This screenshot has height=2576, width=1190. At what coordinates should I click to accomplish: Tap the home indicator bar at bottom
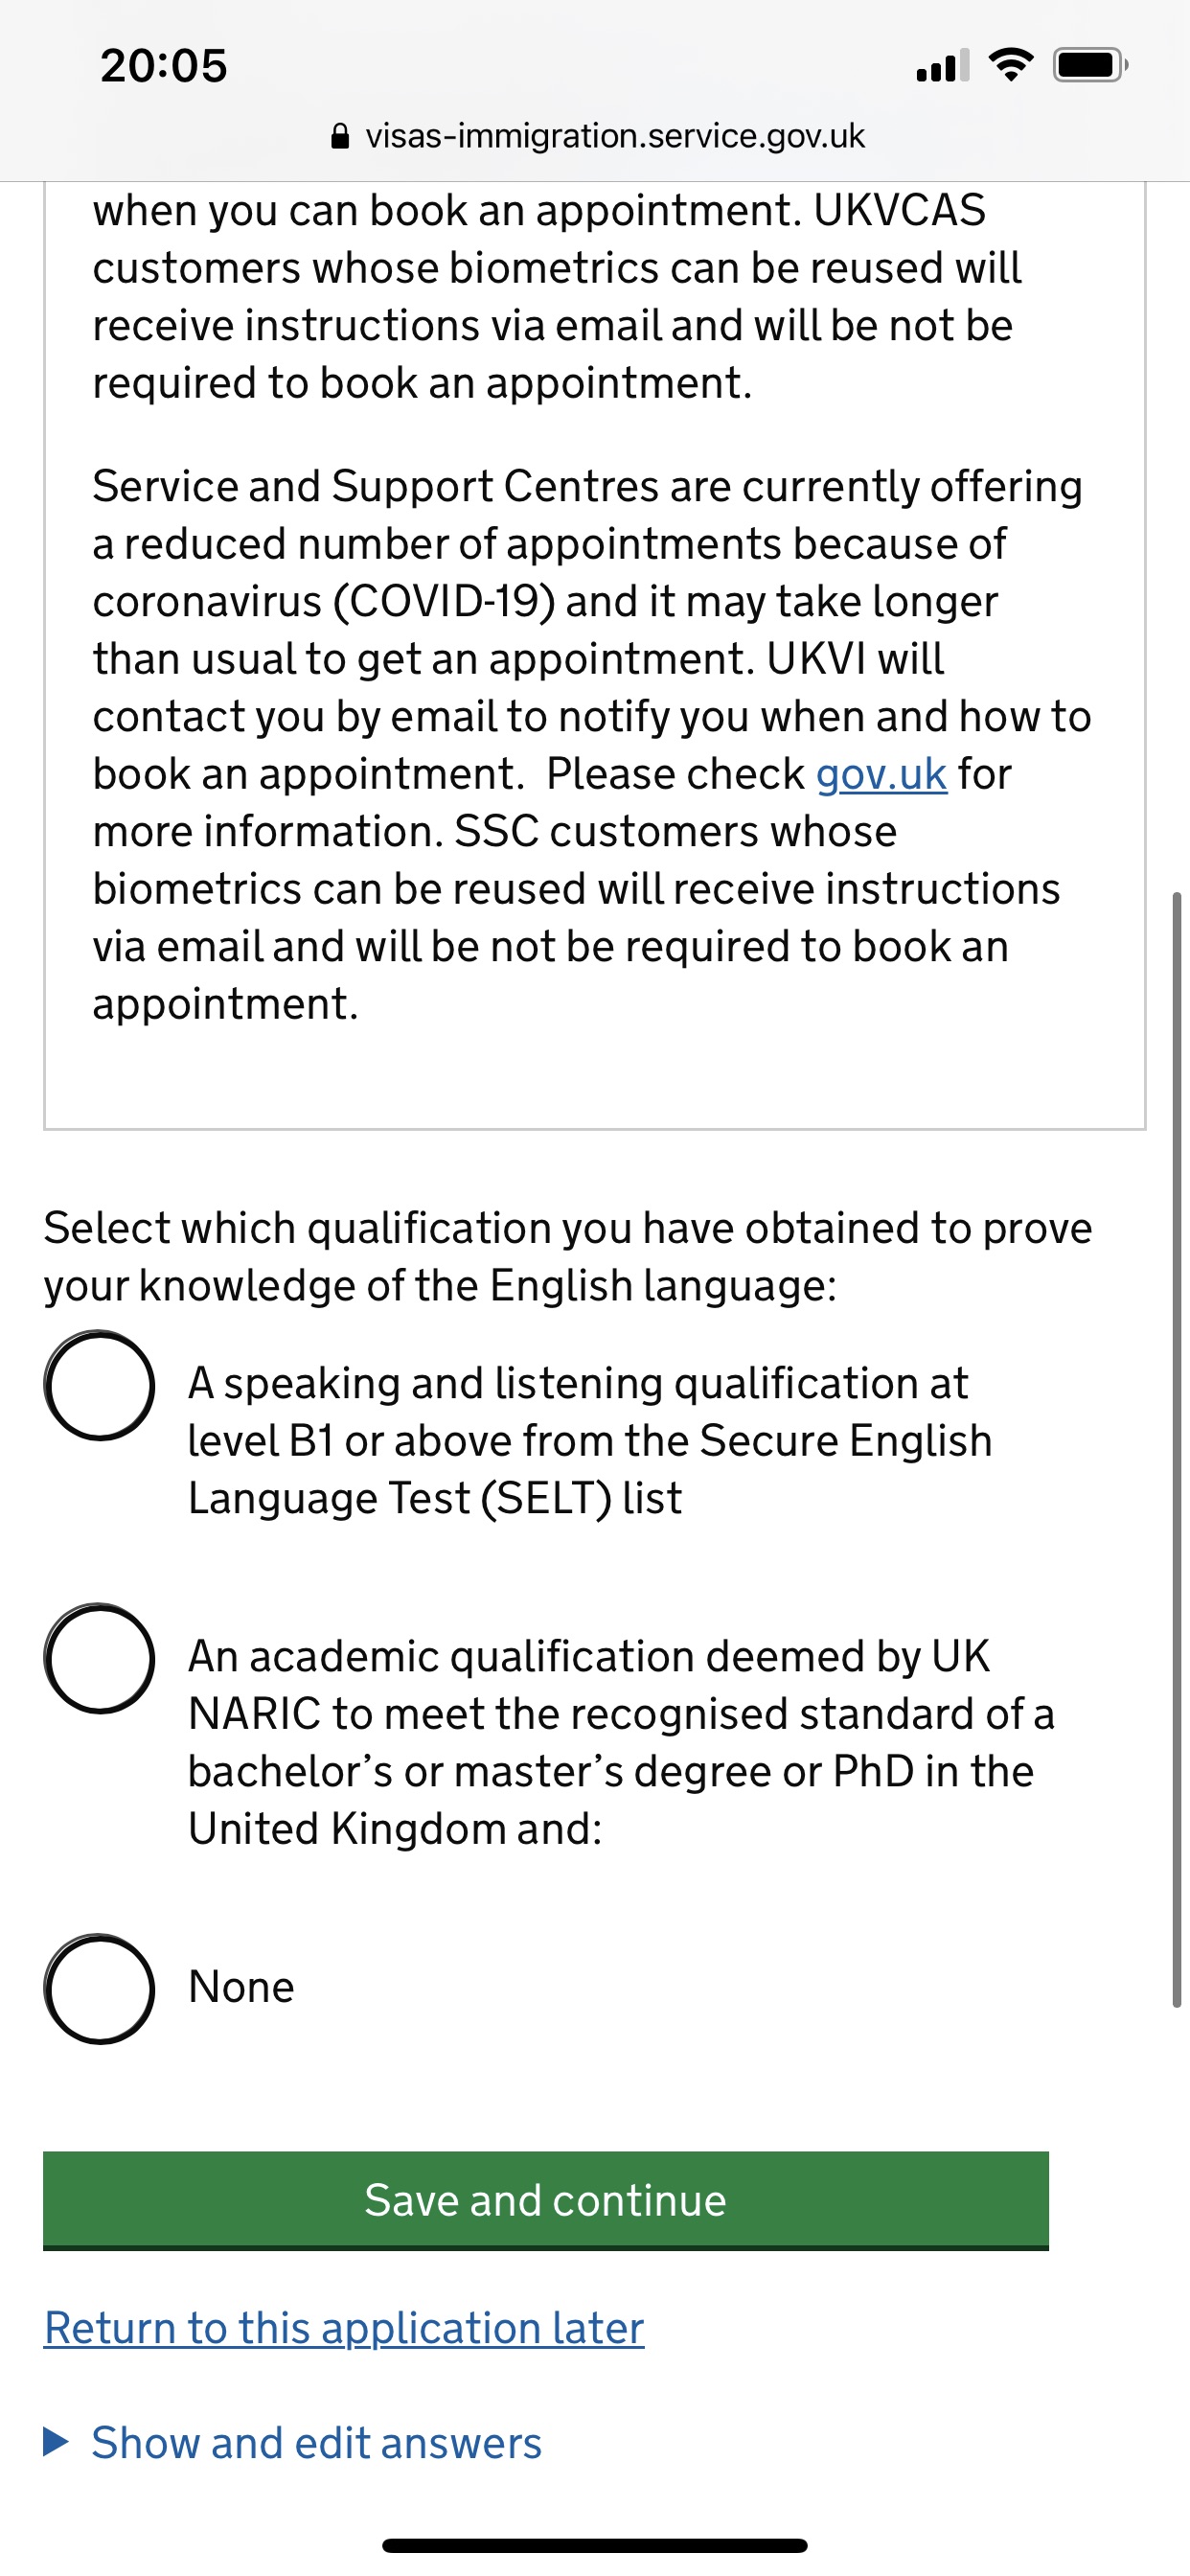595,2545
